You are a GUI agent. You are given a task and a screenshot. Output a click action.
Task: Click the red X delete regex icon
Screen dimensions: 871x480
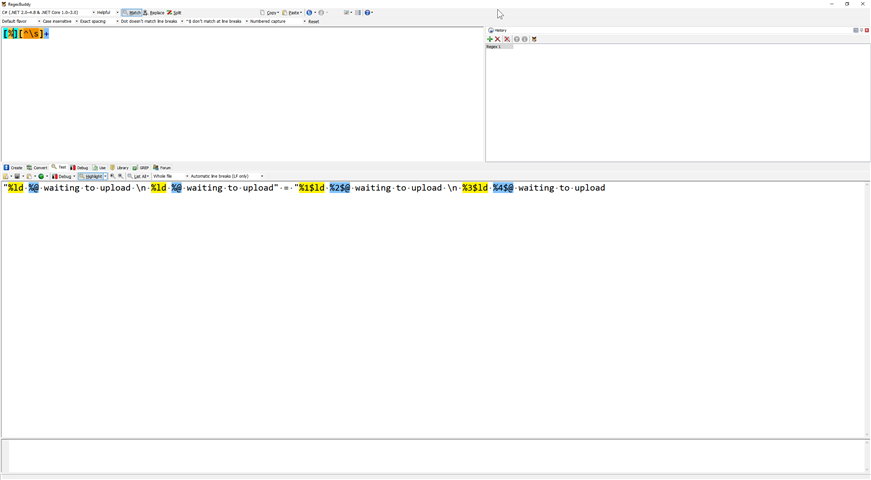(x=498, y=39)
